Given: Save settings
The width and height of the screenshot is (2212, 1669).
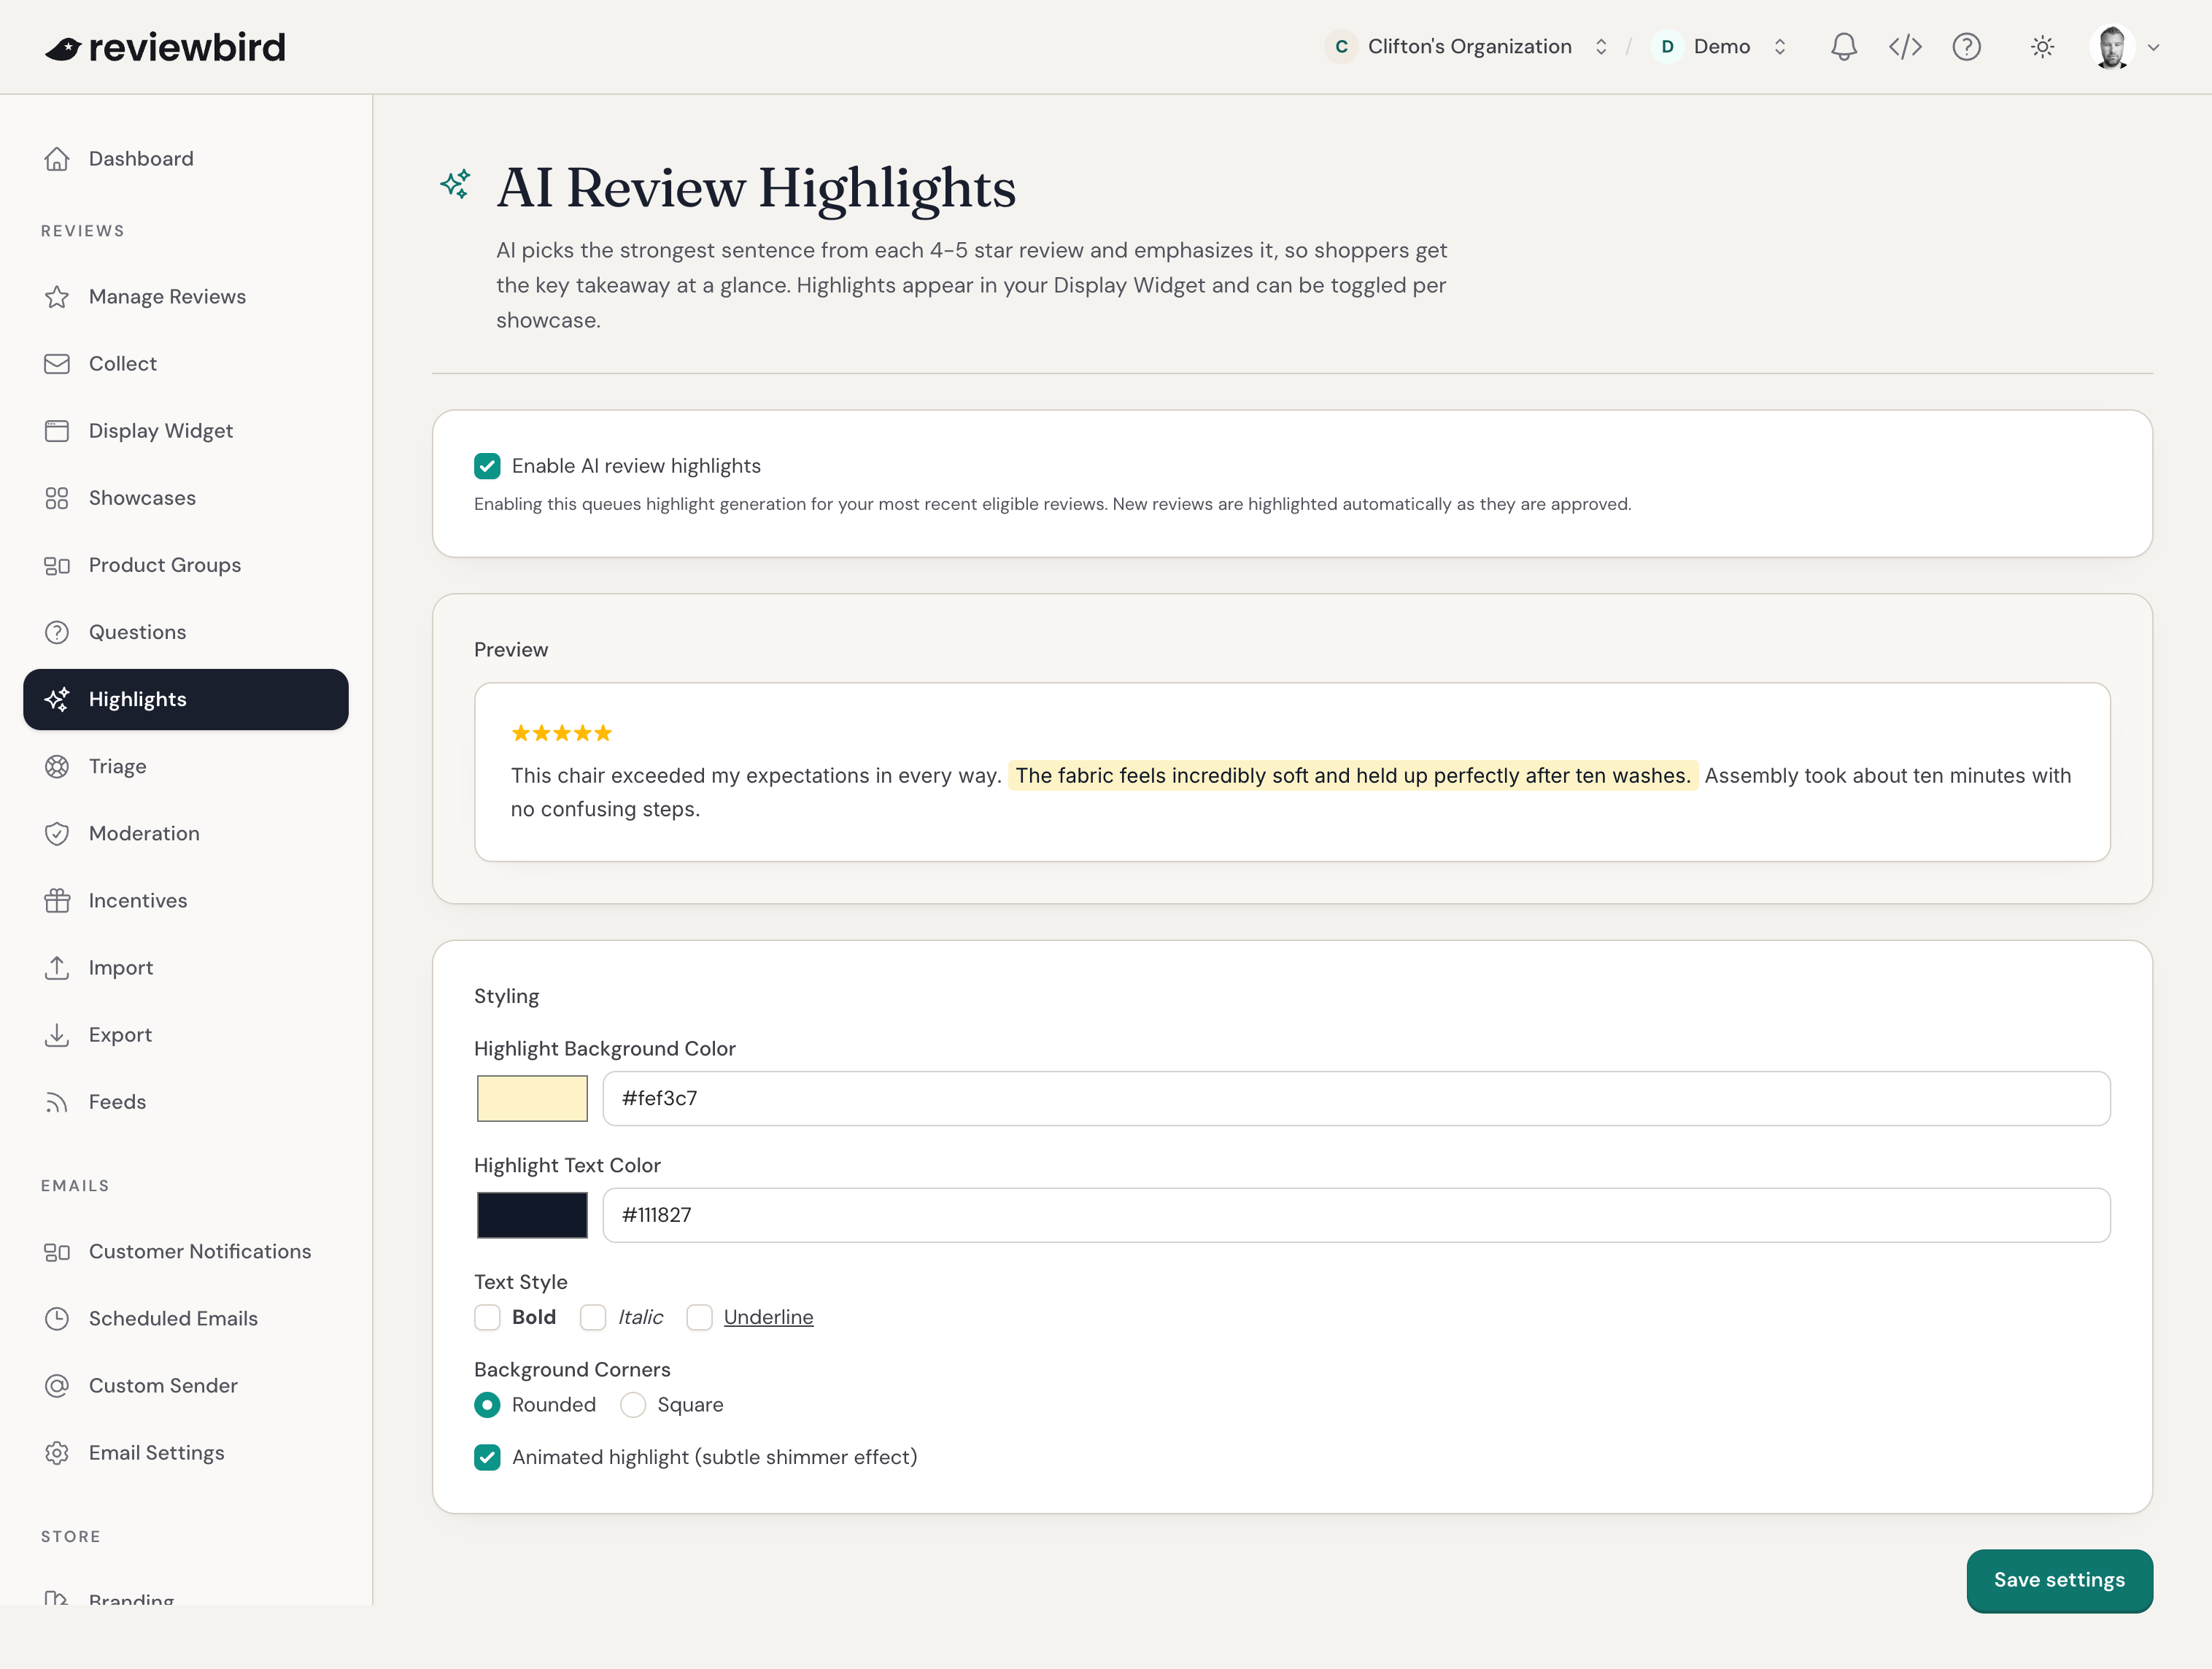Looking at the screenshot, I should click(x=2059, y=1581).
